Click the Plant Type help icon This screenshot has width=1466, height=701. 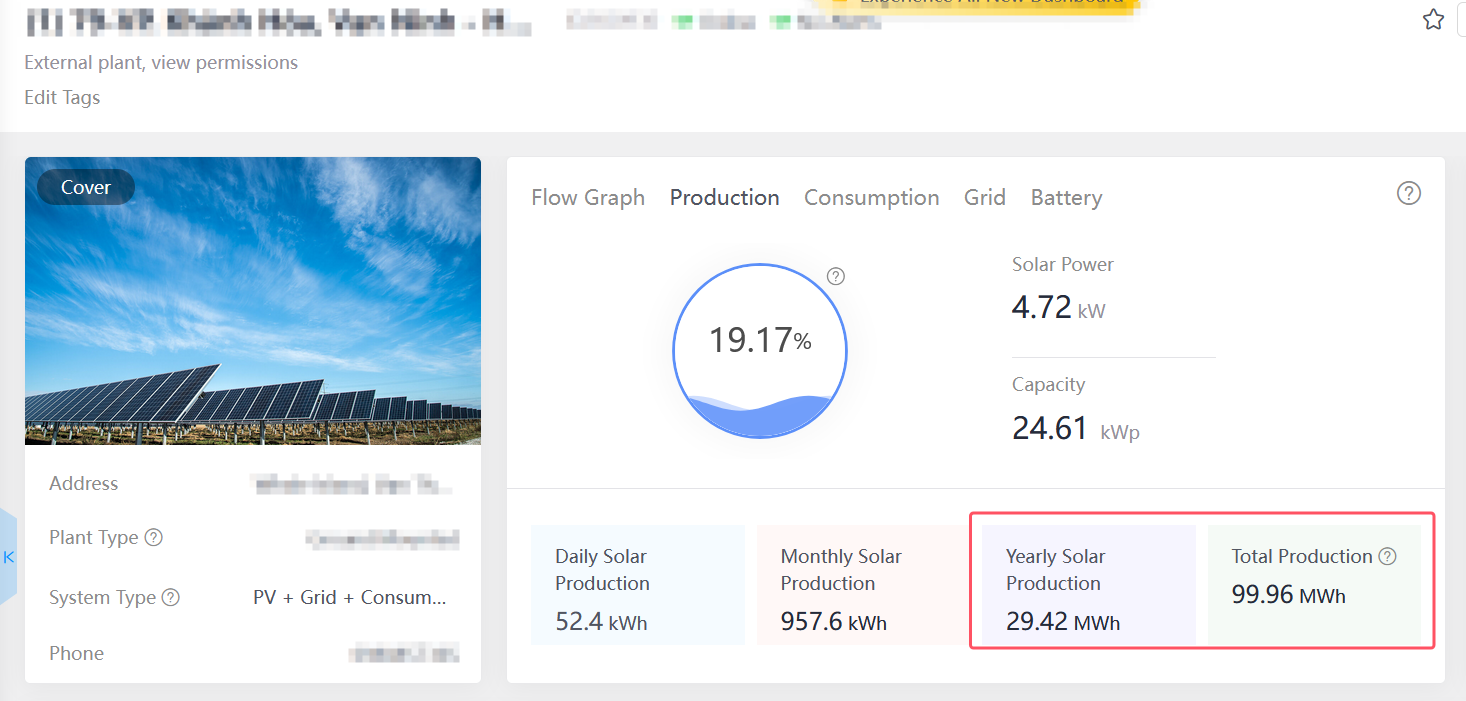click(x=153, y=538)
